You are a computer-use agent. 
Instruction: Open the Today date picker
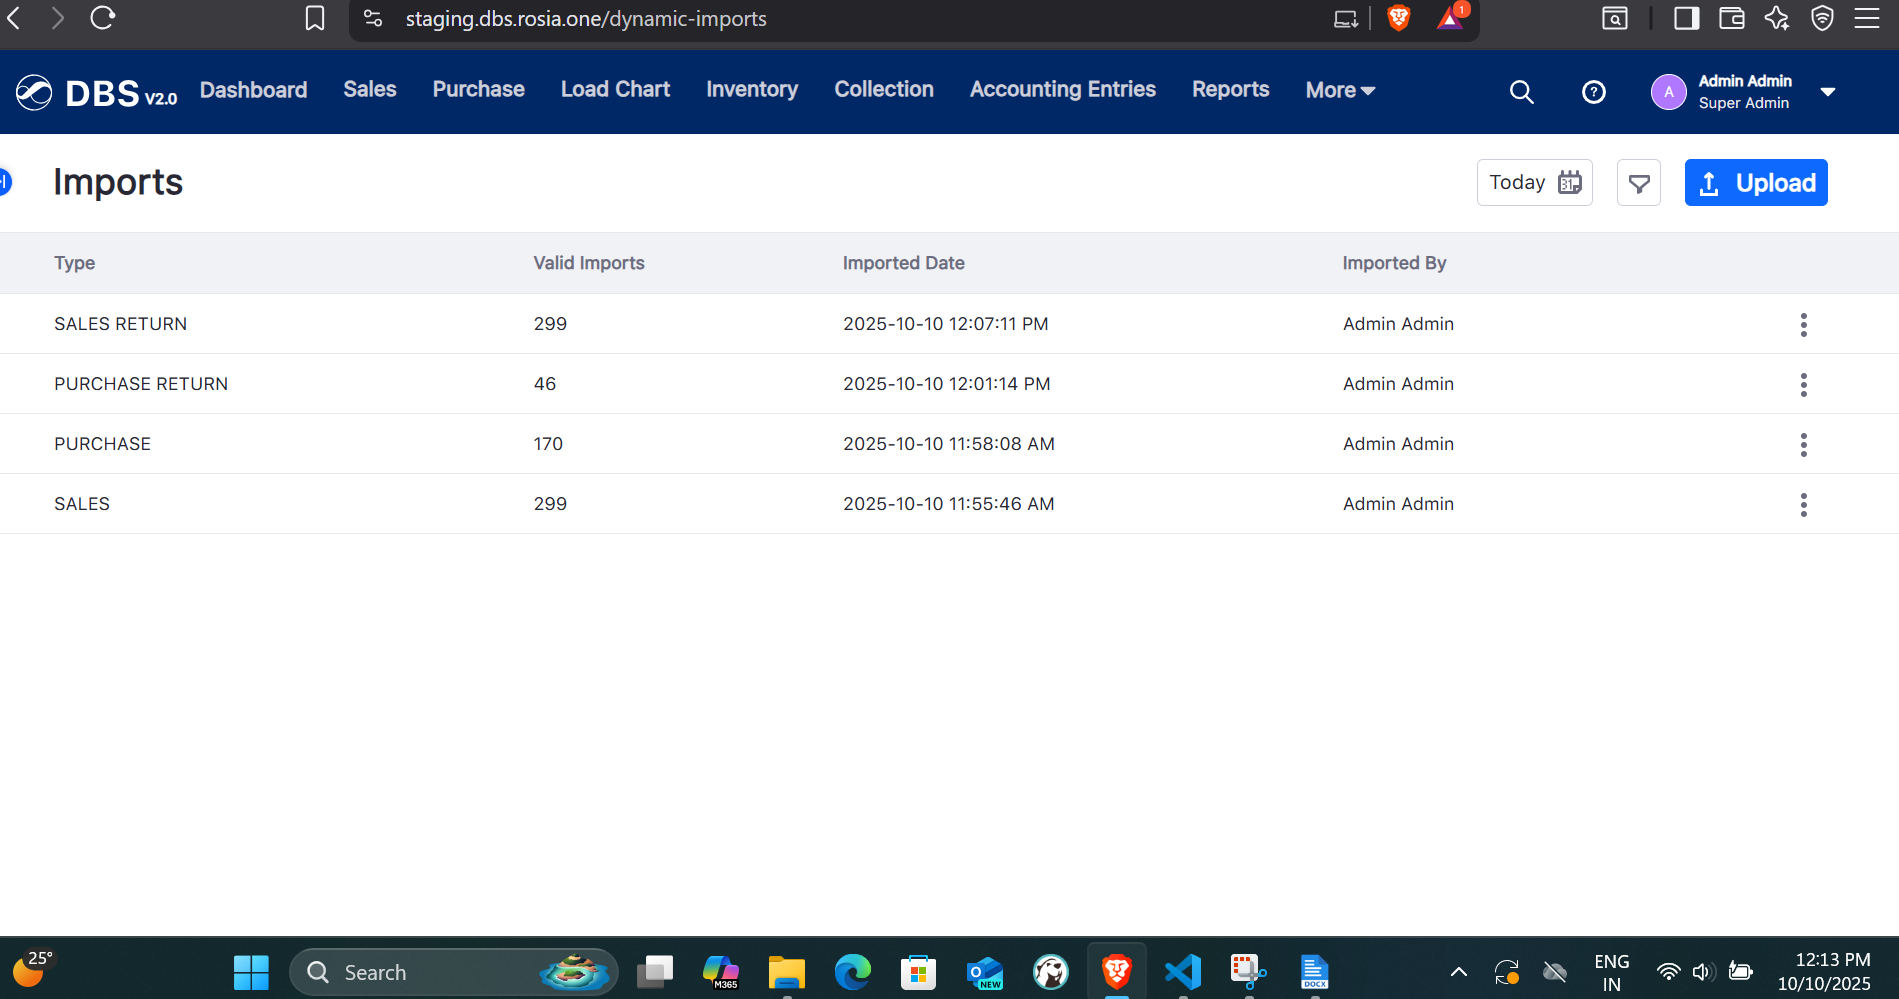click(1534, 183)
